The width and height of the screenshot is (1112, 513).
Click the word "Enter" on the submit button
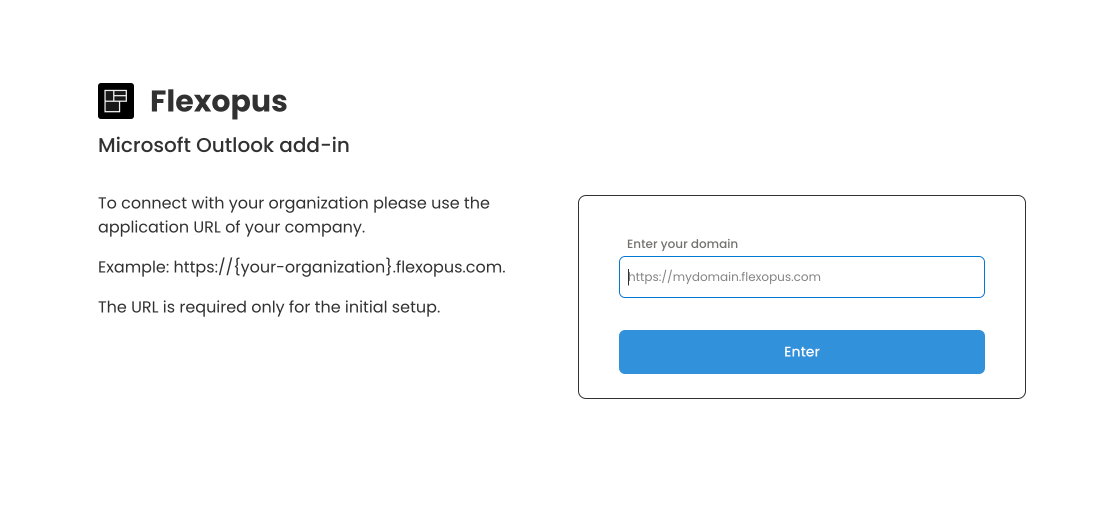coord(801,352)
